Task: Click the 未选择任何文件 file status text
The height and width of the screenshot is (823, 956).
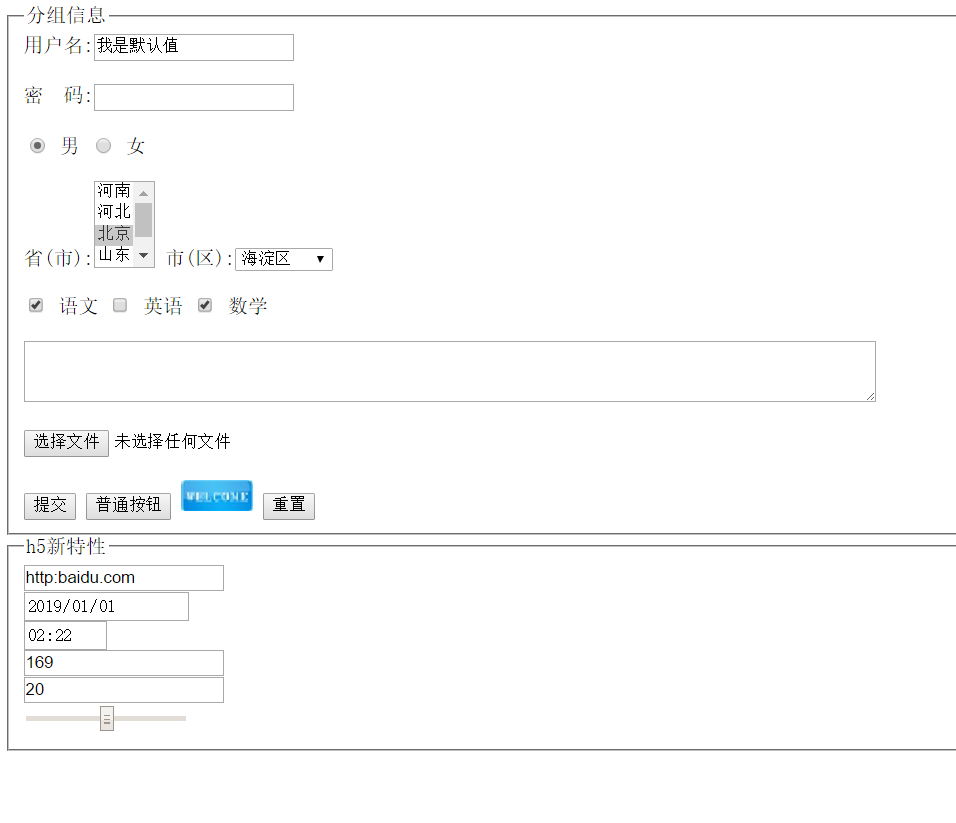Action: (x=173, y=441)
